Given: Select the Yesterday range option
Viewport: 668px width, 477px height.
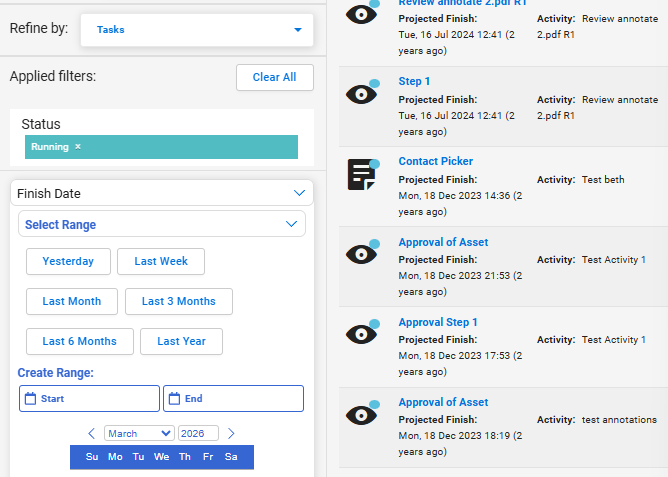Looking at the screenshot, I should (68, 261).
